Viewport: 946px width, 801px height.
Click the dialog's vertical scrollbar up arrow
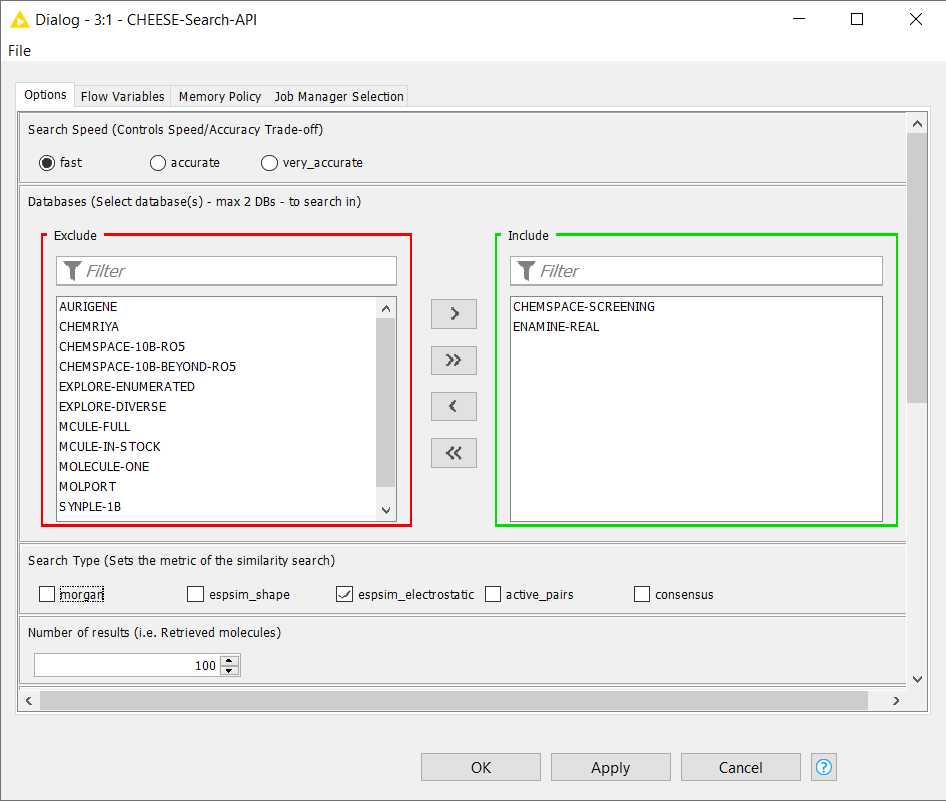[918, 124]
